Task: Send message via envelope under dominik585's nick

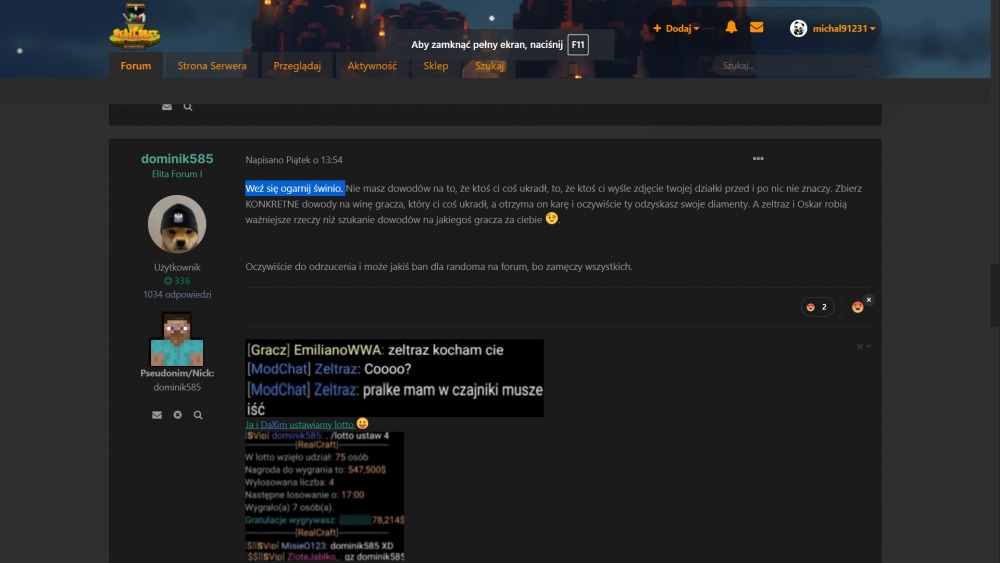Action: click(x=157, y=415)
